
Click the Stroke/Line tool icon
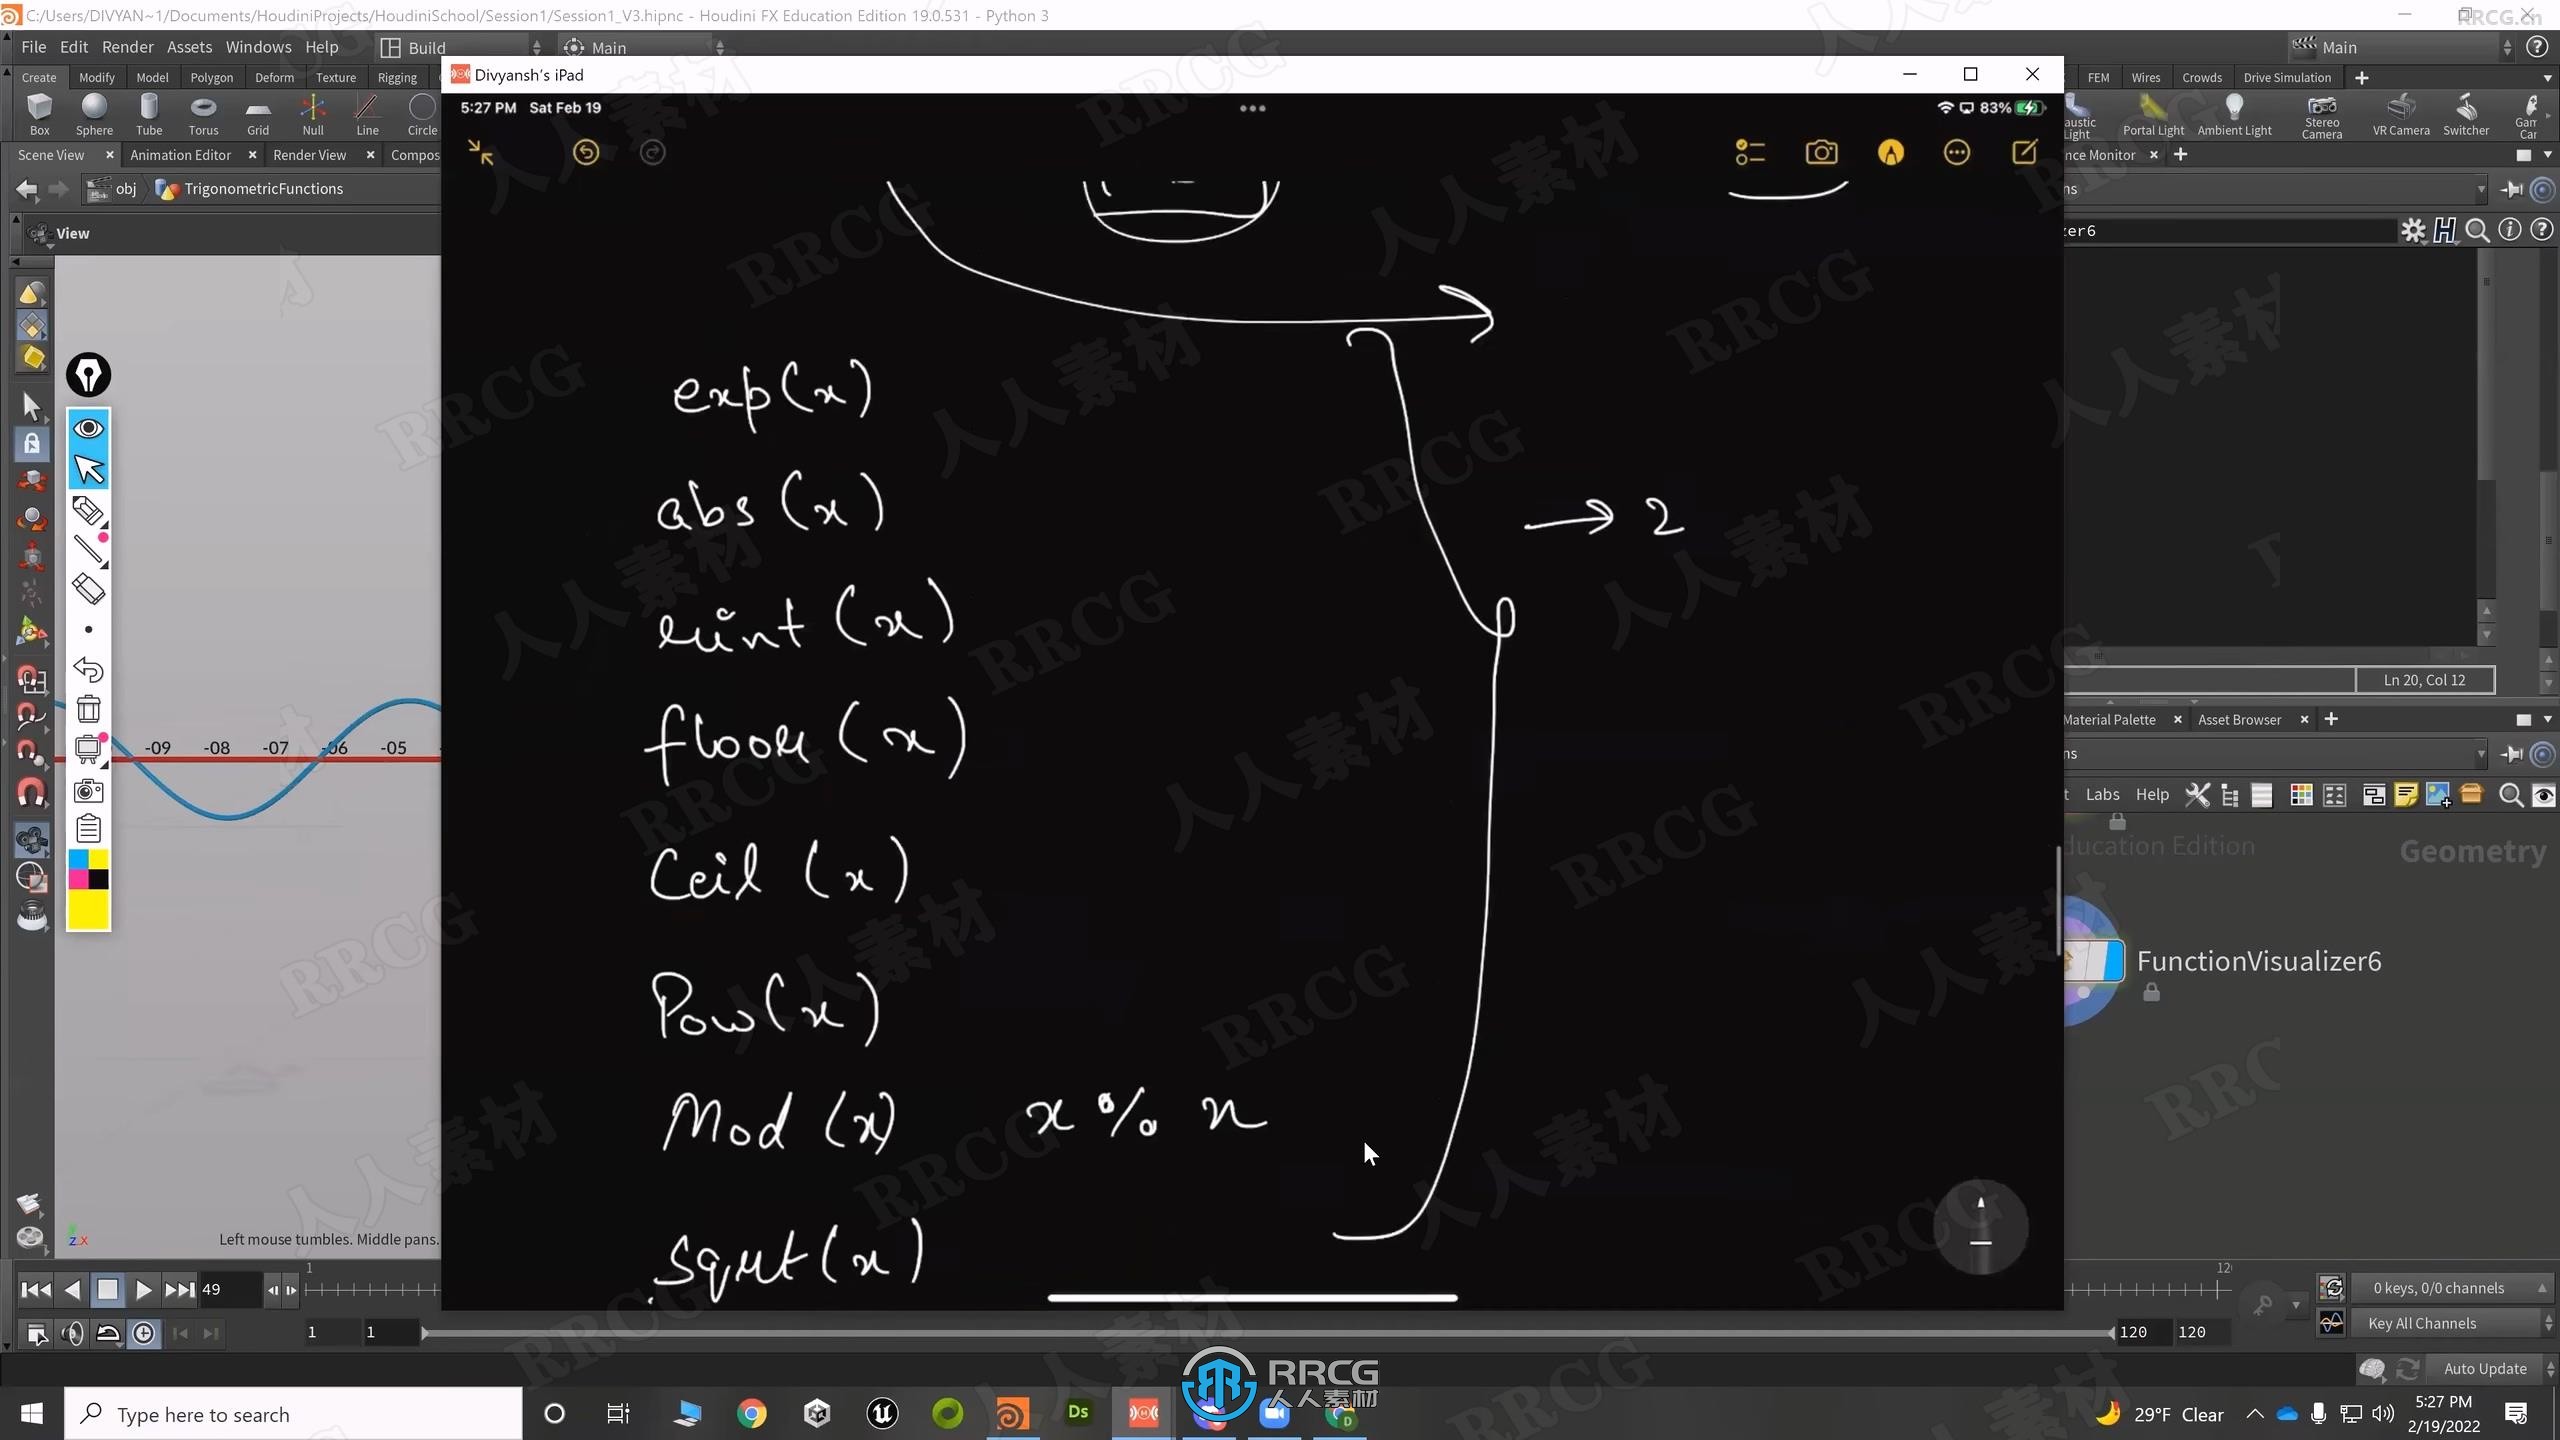pyautogui.click(x=88, y=552)
